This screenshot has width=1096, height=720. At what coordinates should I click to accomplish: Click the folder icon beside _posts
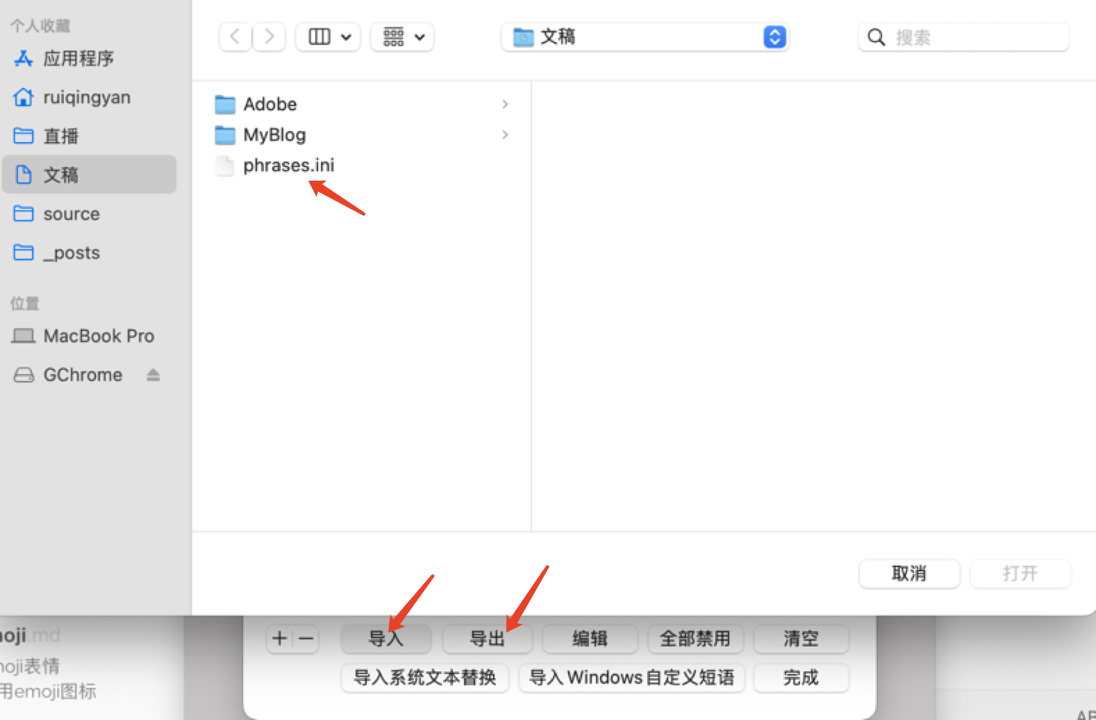click(x=23, y=252)
